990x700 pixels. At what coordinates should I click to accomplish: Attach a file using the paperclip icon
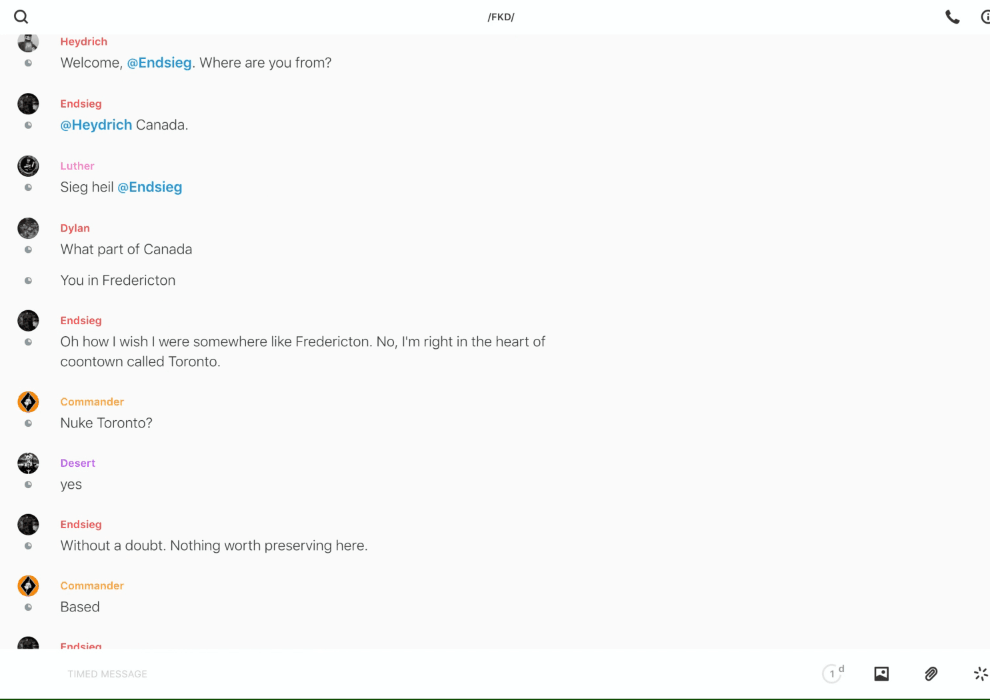tap(931, 674)
